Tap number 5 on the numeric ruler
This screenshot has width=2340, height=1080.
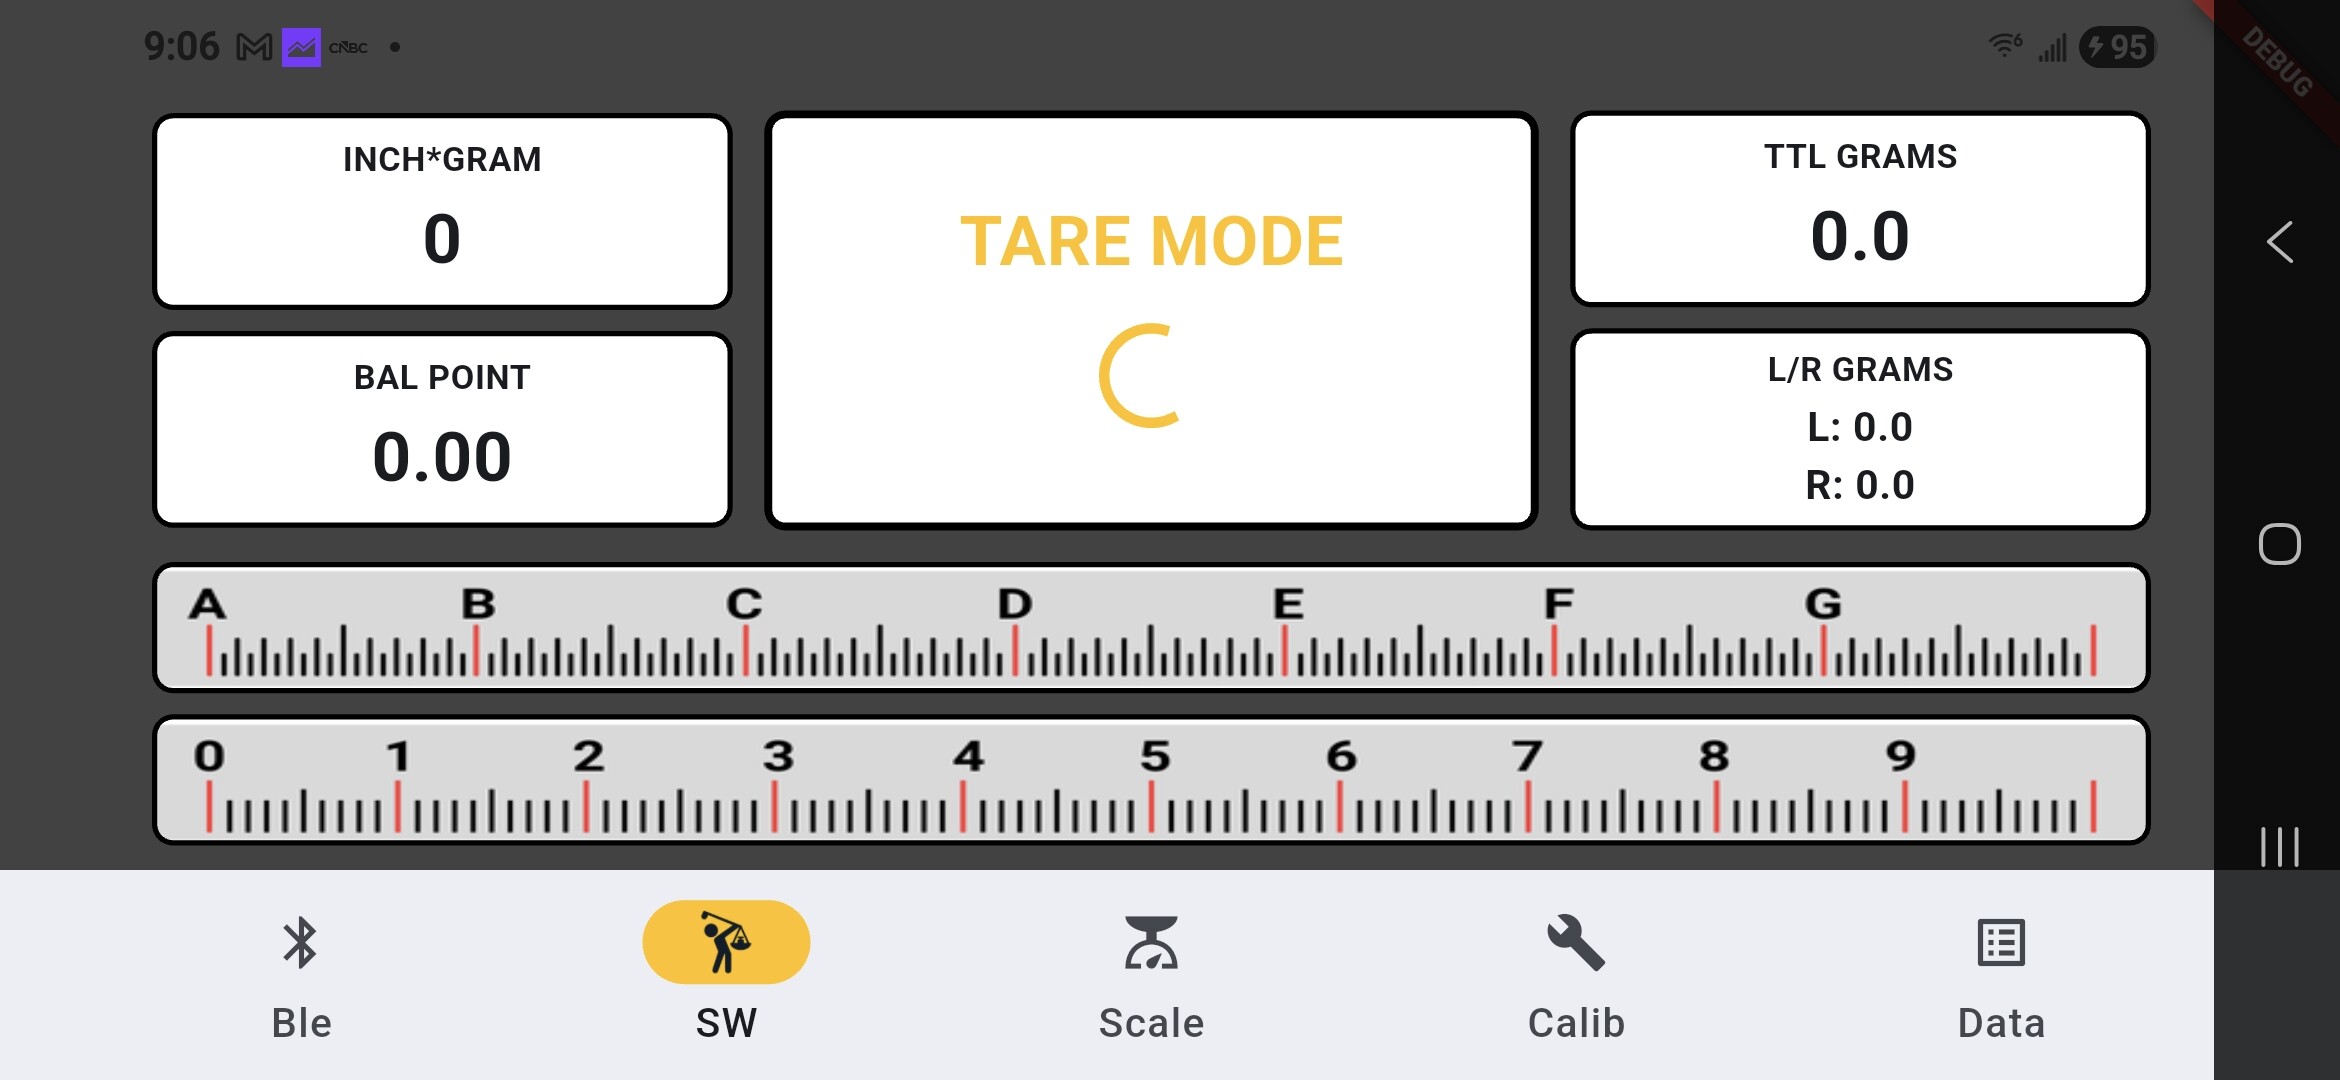[1155, 756]
